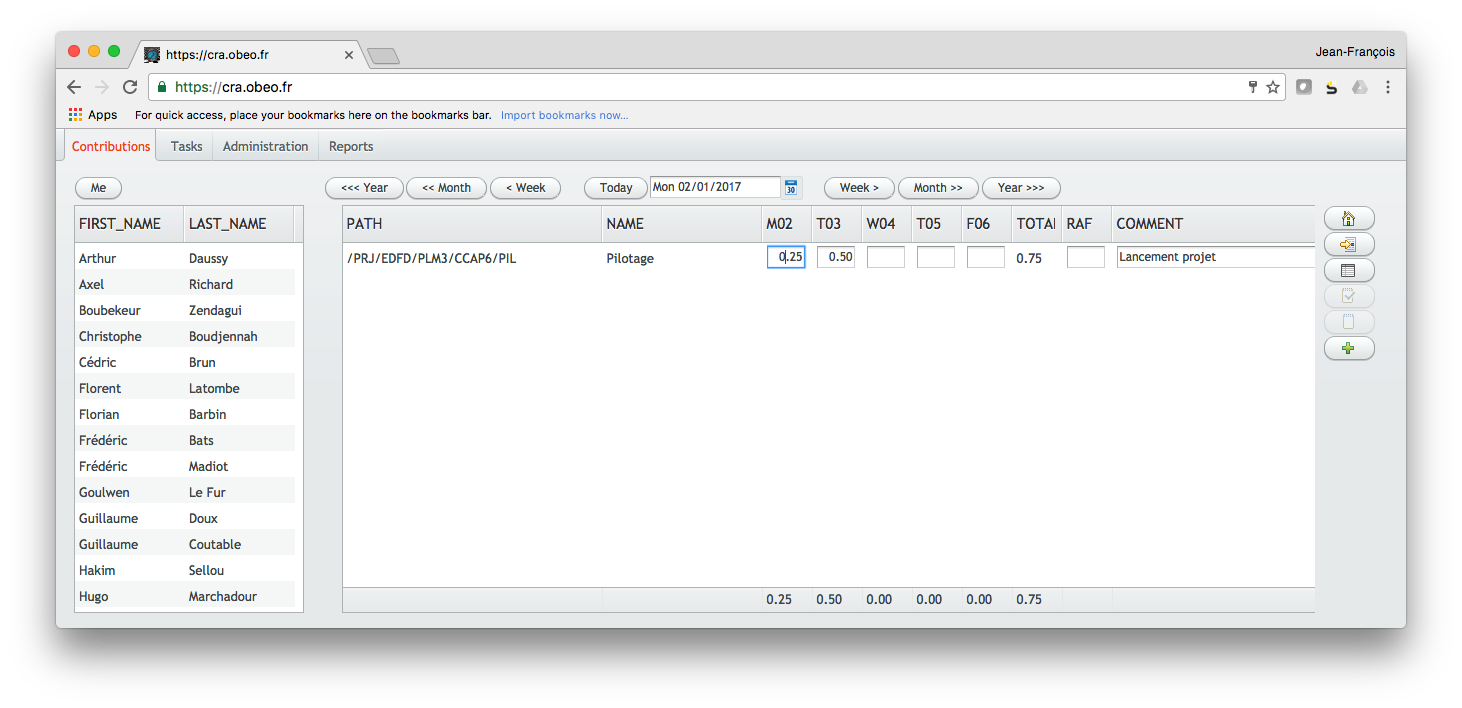This screenshot has width=1462, height=708.
Task: Click the saved password key icon
Action: [1252, 87]
